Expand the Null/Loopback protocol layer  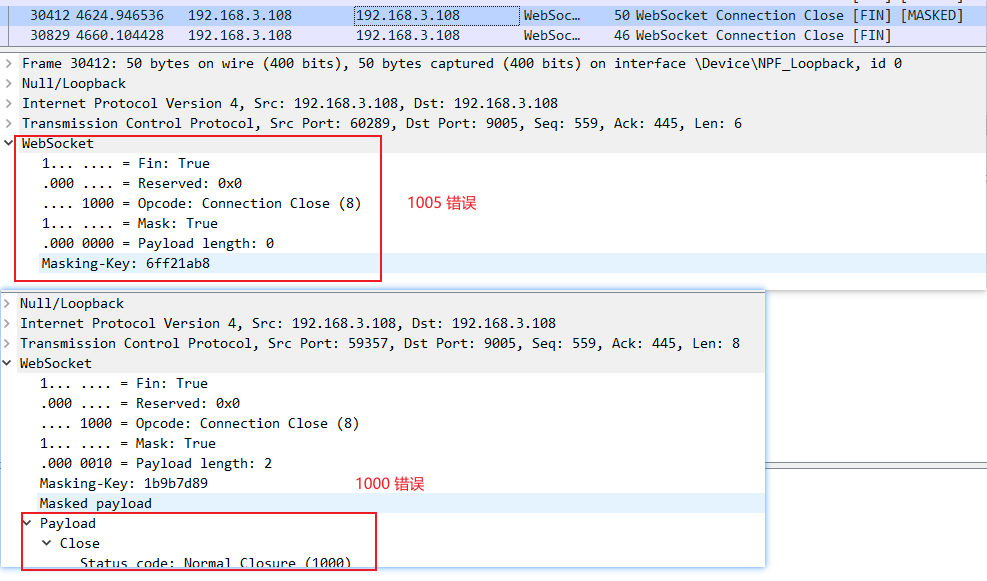pos(8,83)
